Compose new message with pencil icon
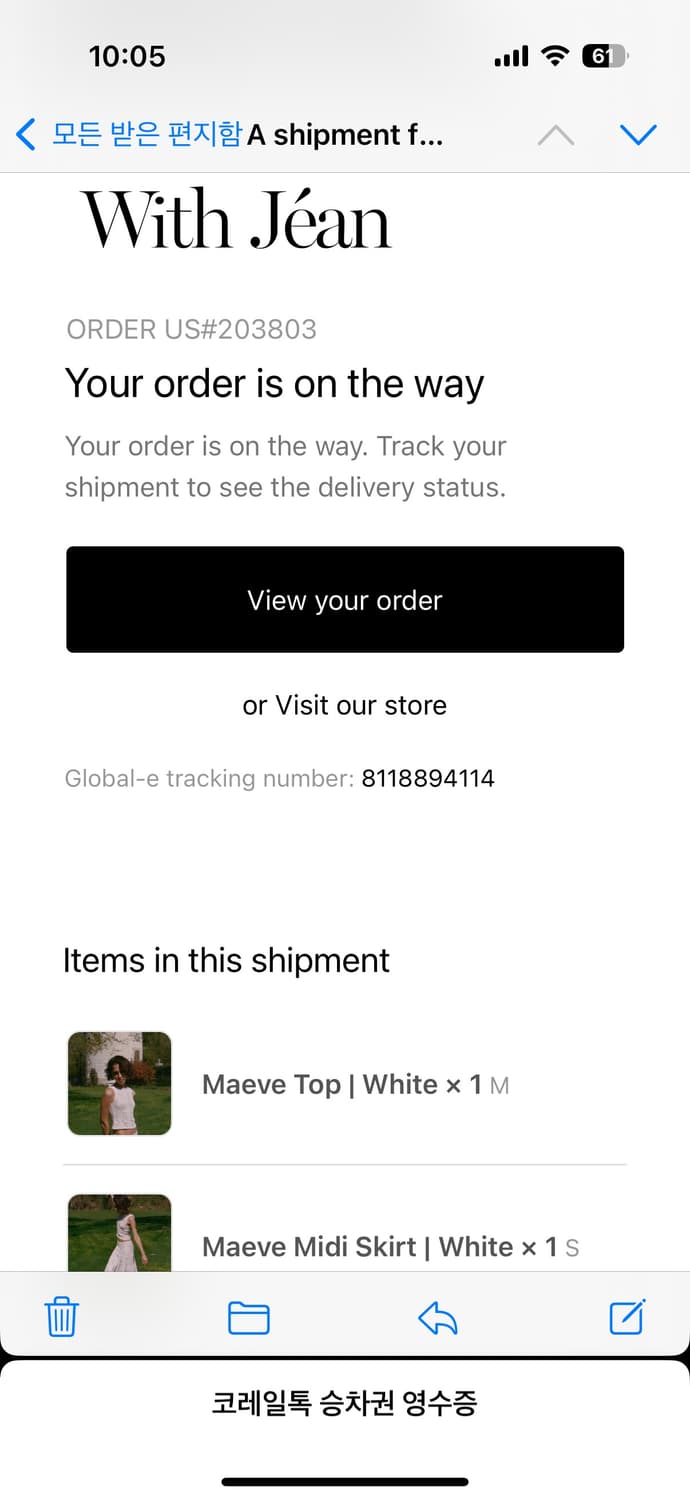 coord(628,1317)
